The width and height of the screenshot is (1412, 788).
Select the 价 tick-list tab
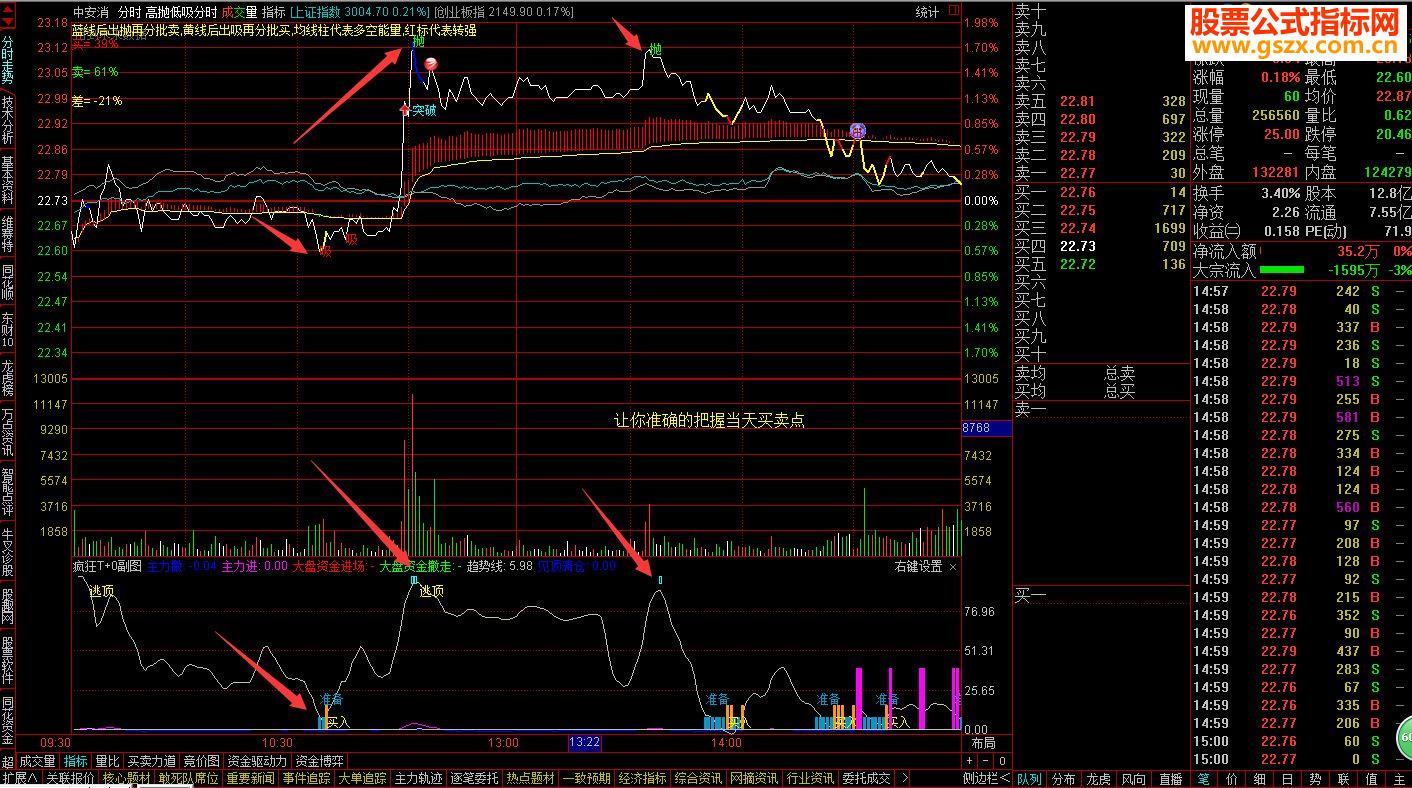1231,779
